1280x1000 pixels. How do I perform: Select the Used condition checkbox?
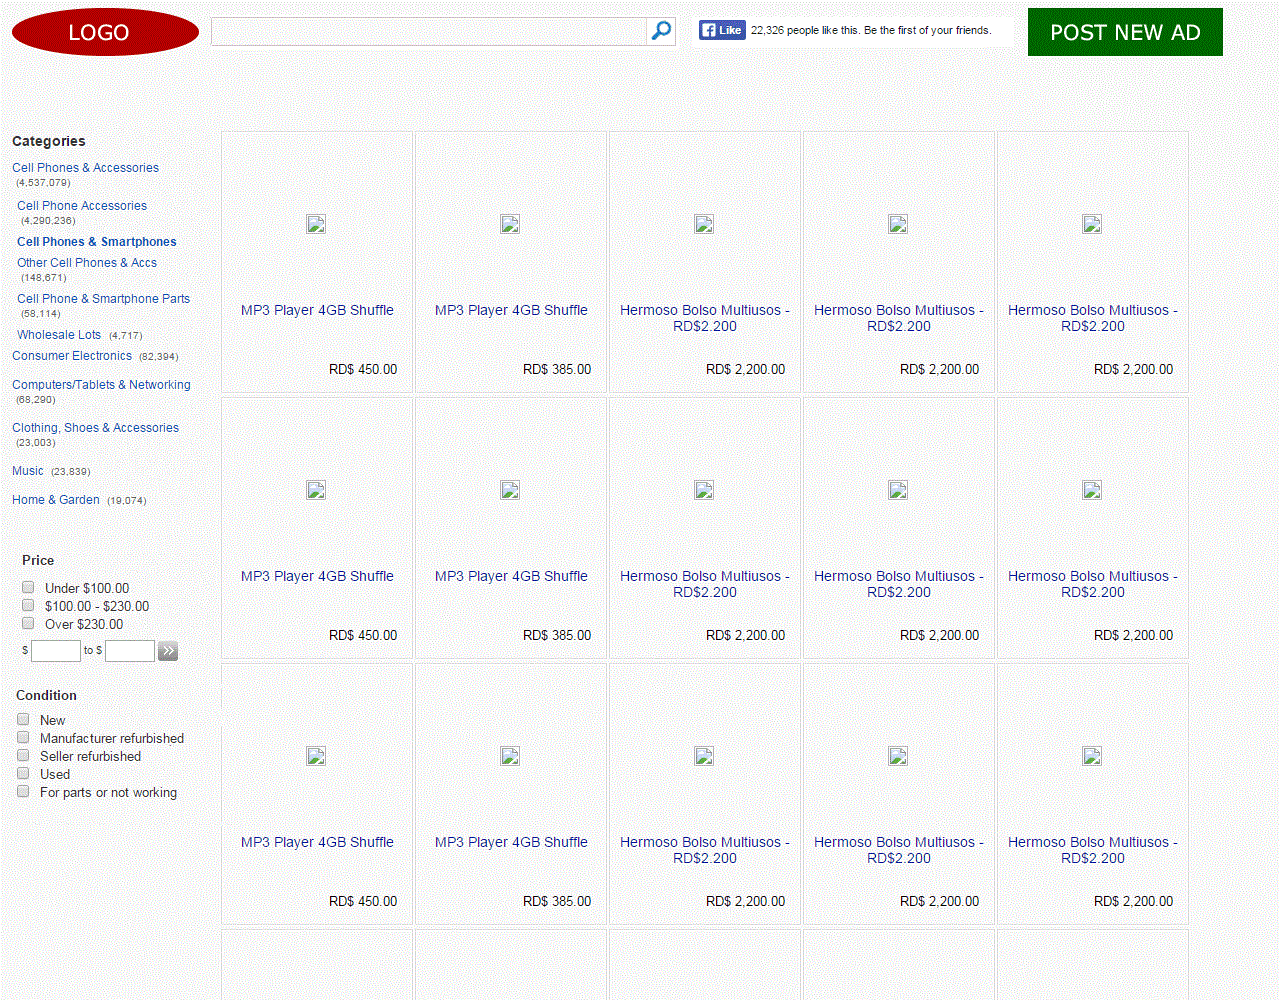[23, 773]
